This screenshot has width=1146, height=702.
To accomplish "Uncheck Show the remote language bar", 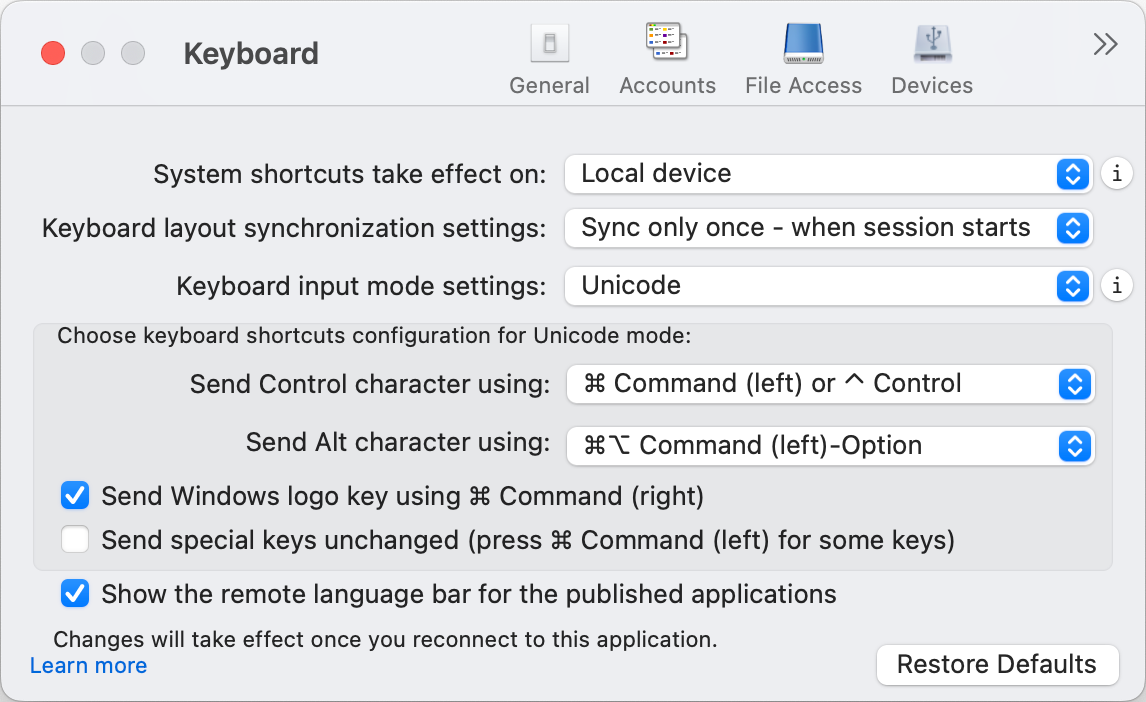I will tap(75, 594).
